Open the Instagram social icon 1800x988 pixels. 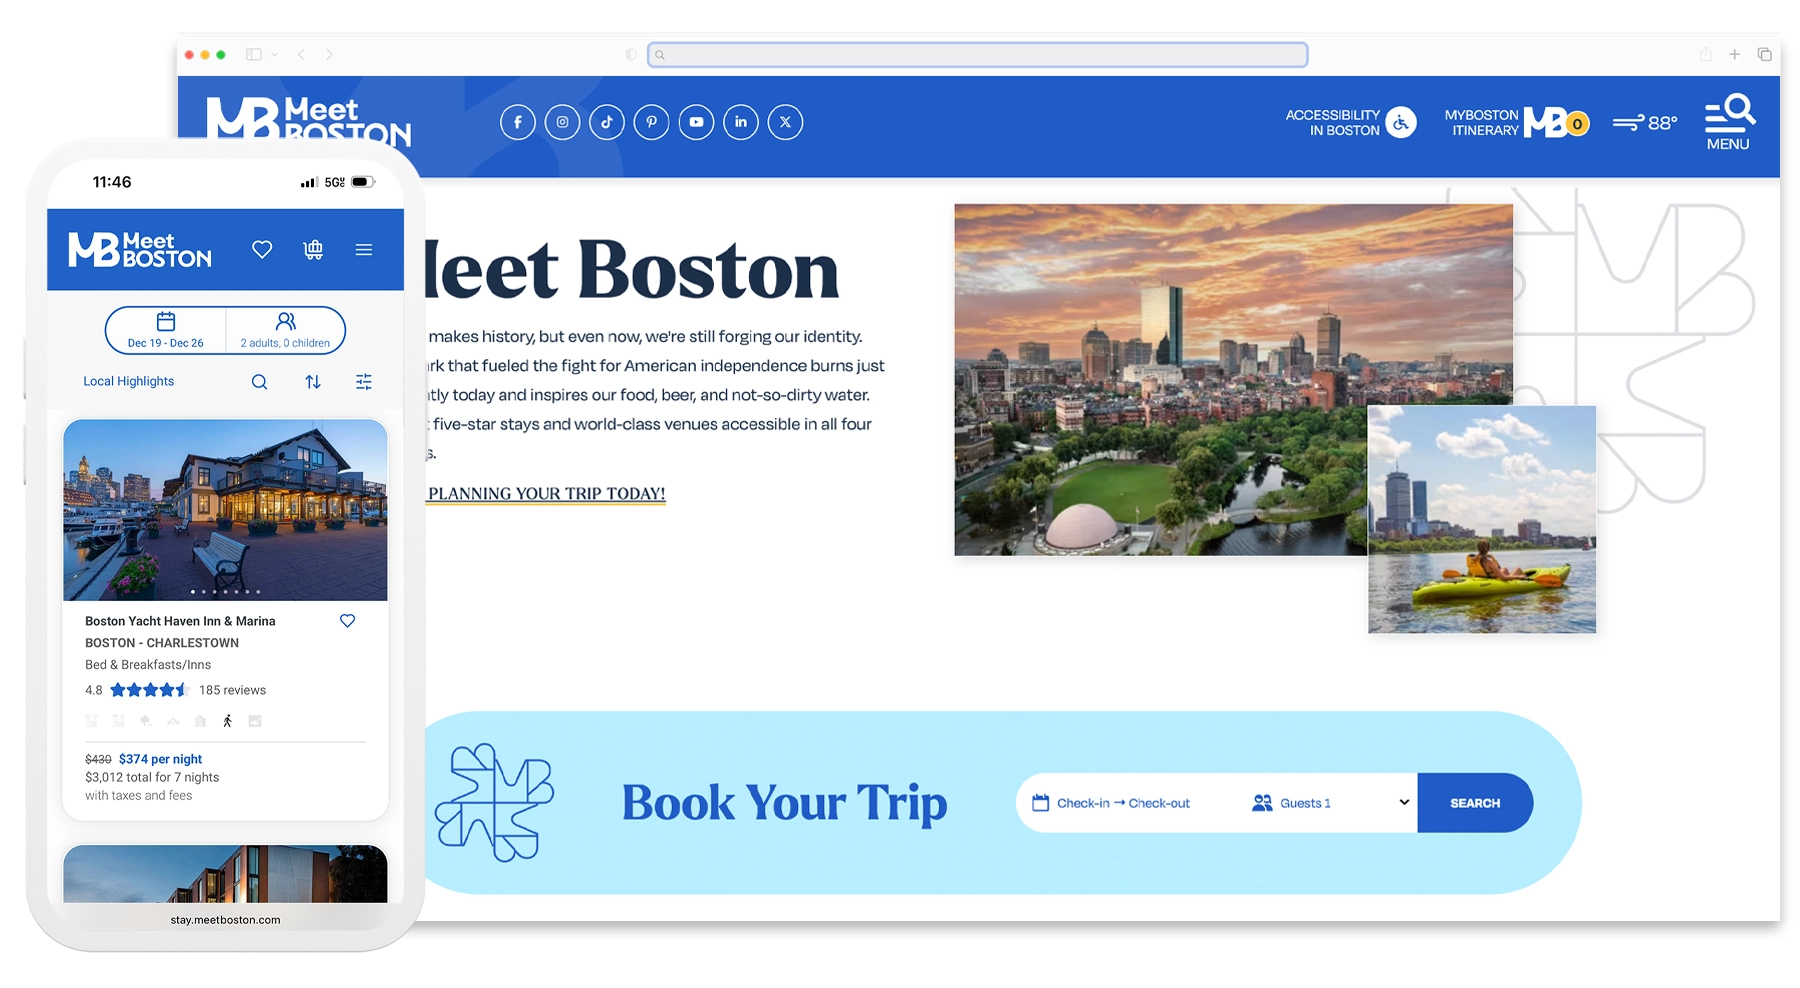click(562, 122)
